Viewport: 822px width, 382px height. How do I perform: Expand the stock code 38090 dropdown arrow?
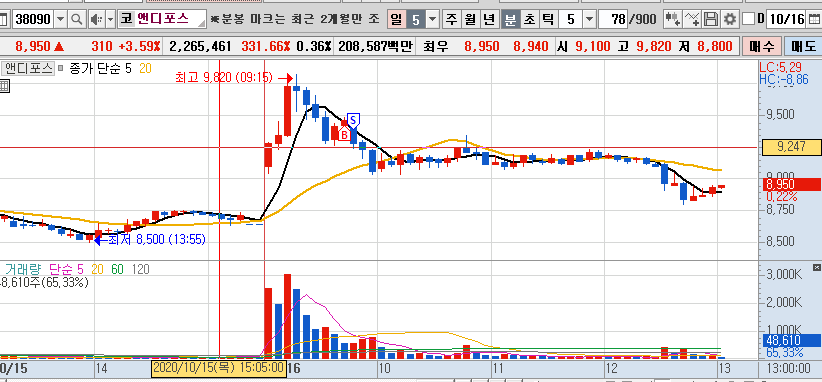click(60, 20)
